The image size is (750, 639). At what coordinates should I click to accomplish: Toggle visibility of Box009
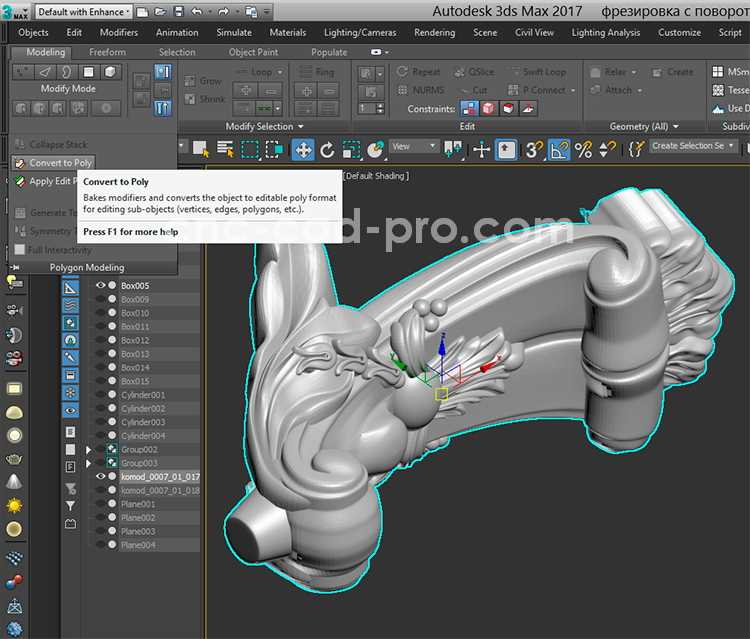tap(100, 299)
